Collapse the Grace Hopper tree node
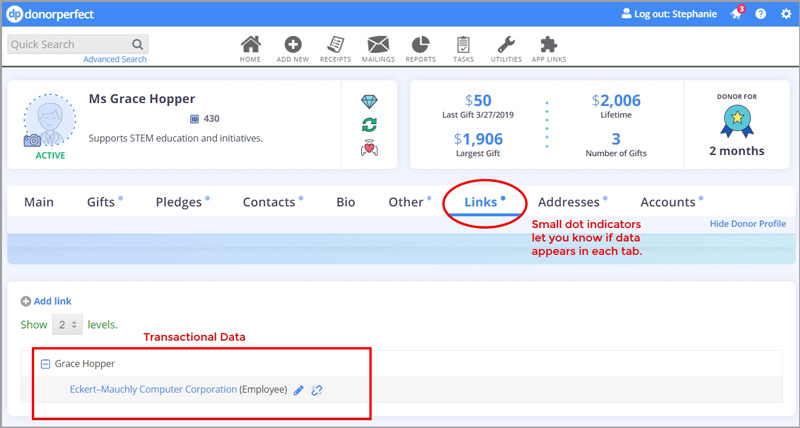The height and width of the screenshot is (428, 800). point(45,364)
